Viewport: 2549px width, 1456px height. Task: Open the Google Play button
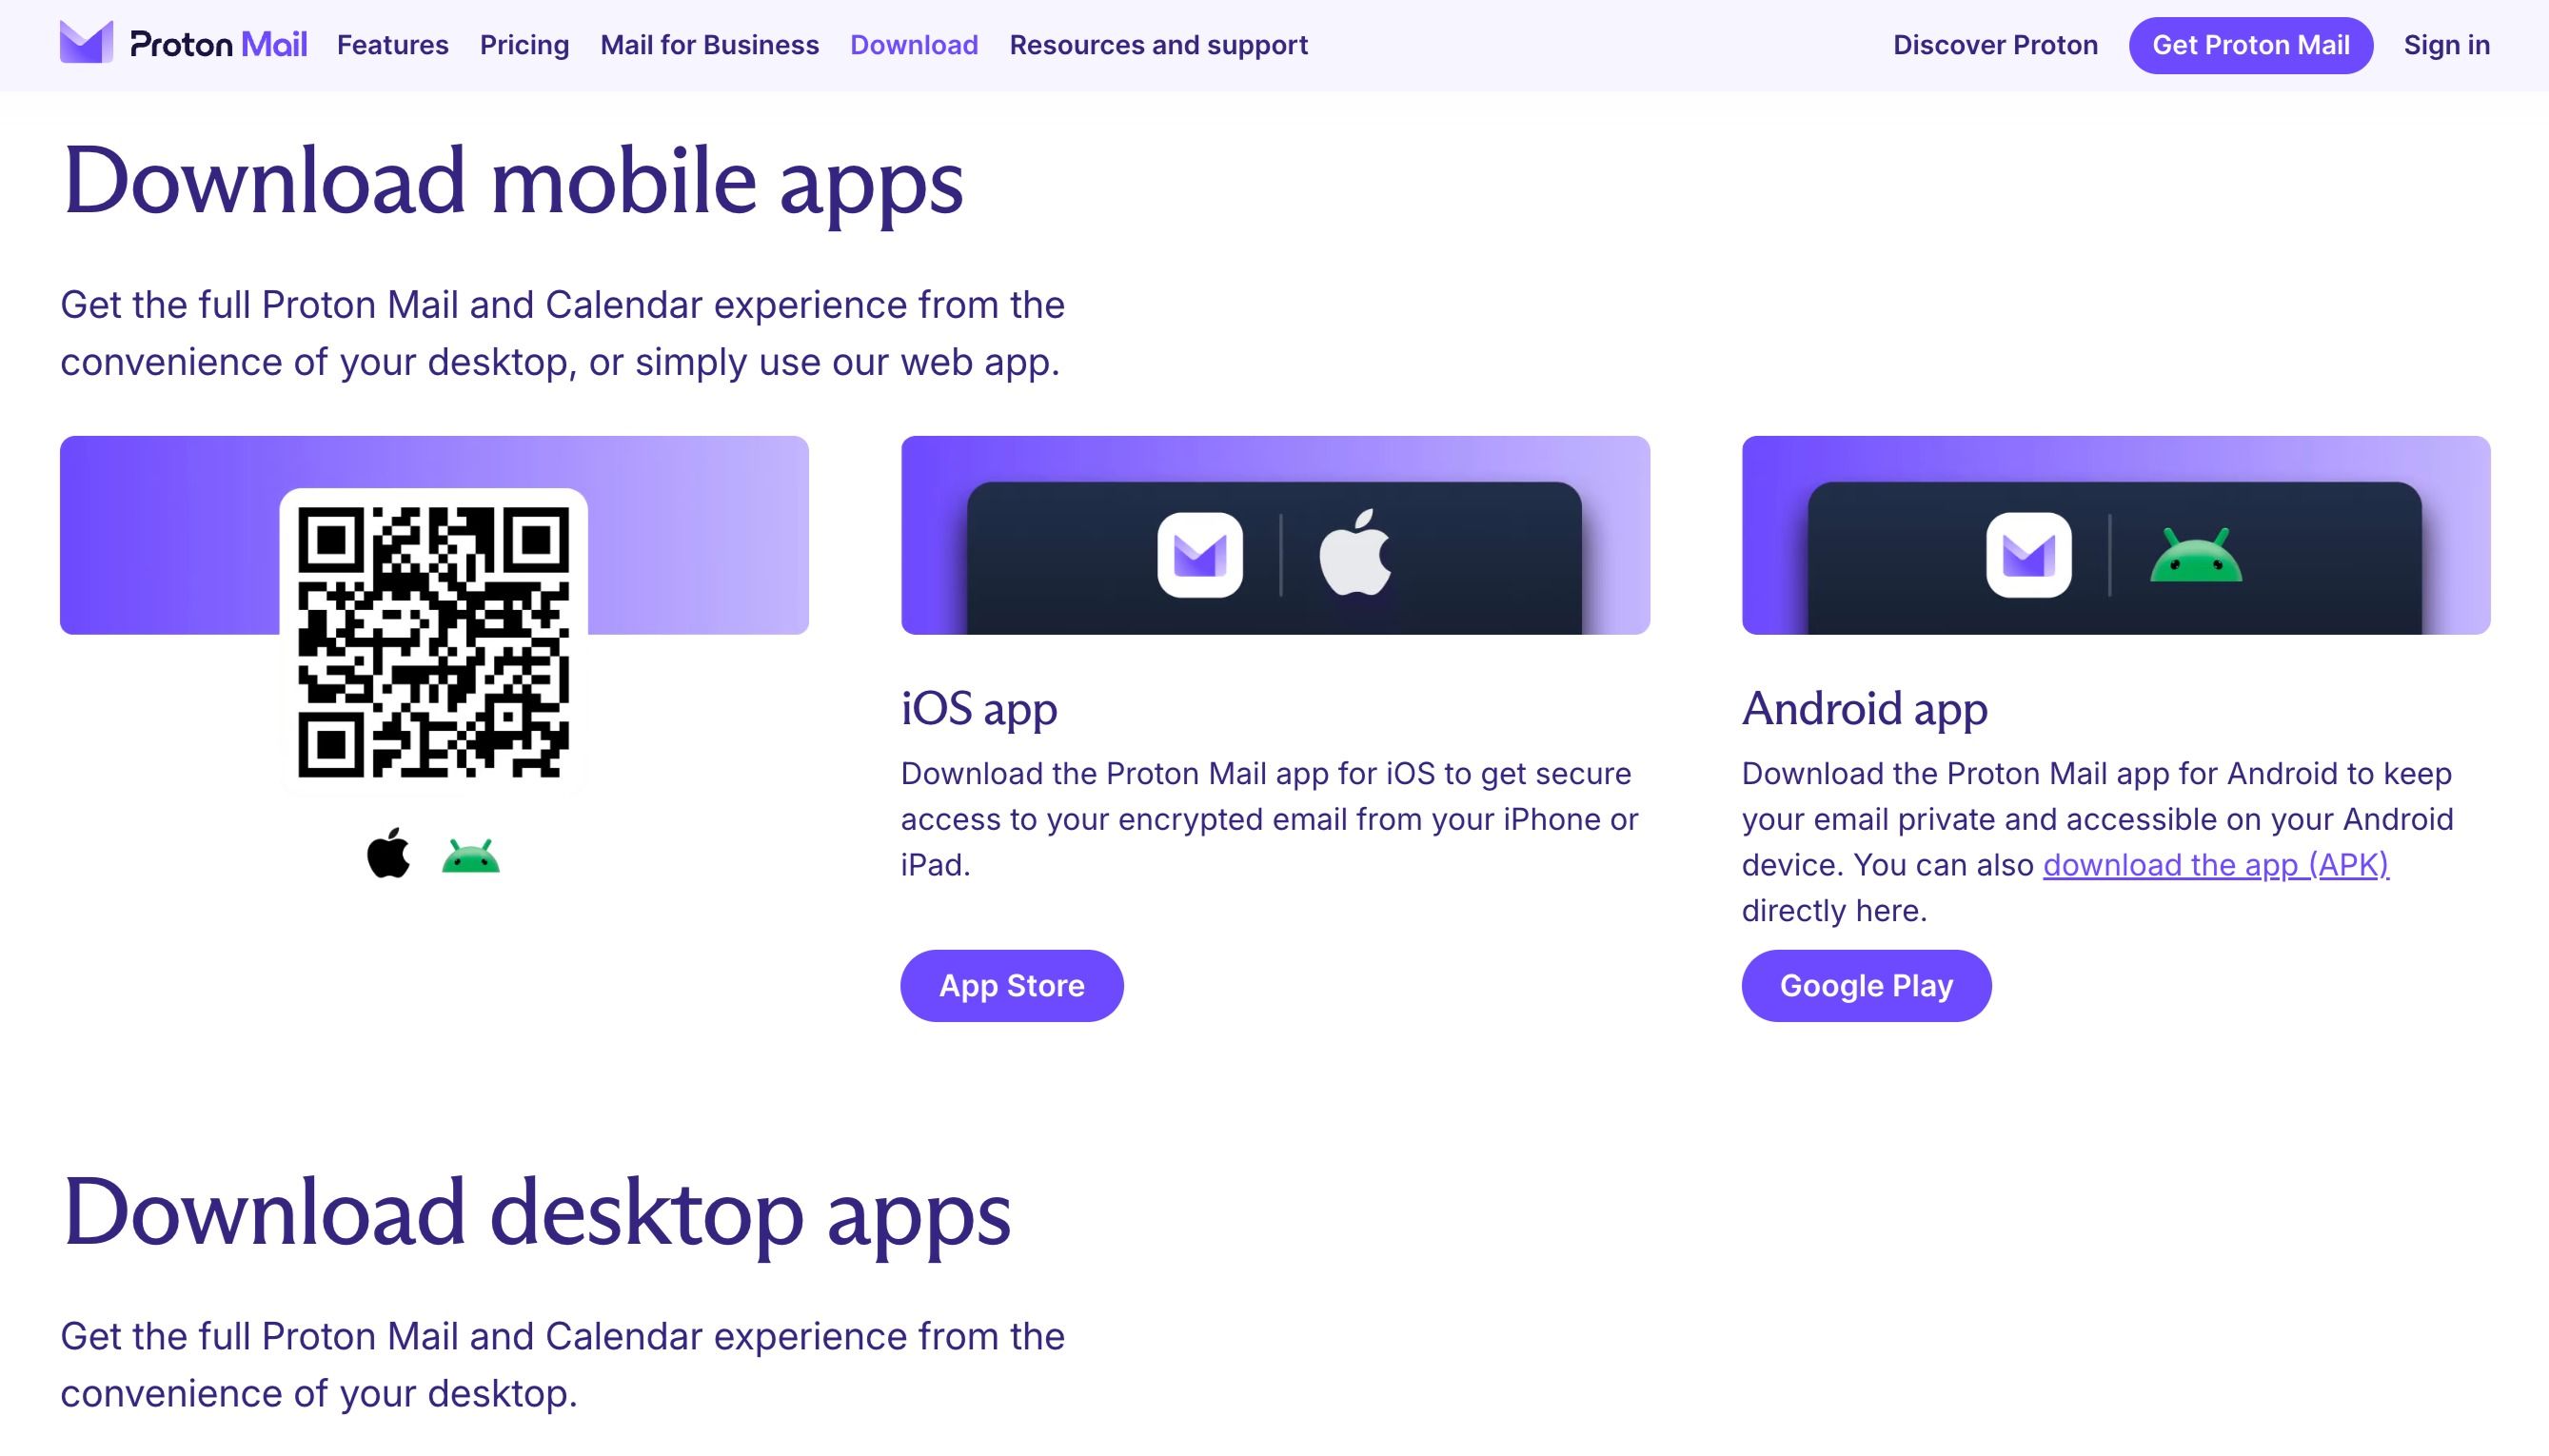(1867, 986)
